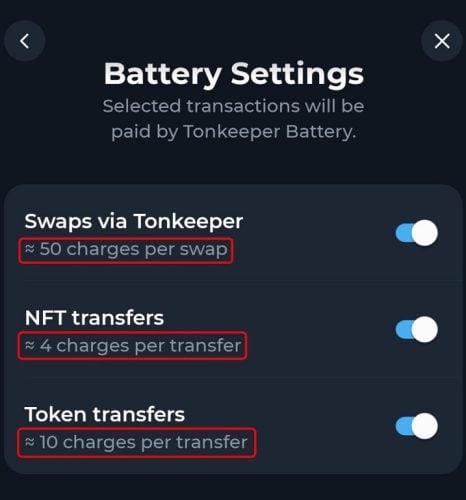Click the "≈ 4 charges per transfer" text
The height and width of the screenshot is (500, 466).
click(x=133, y=346)
